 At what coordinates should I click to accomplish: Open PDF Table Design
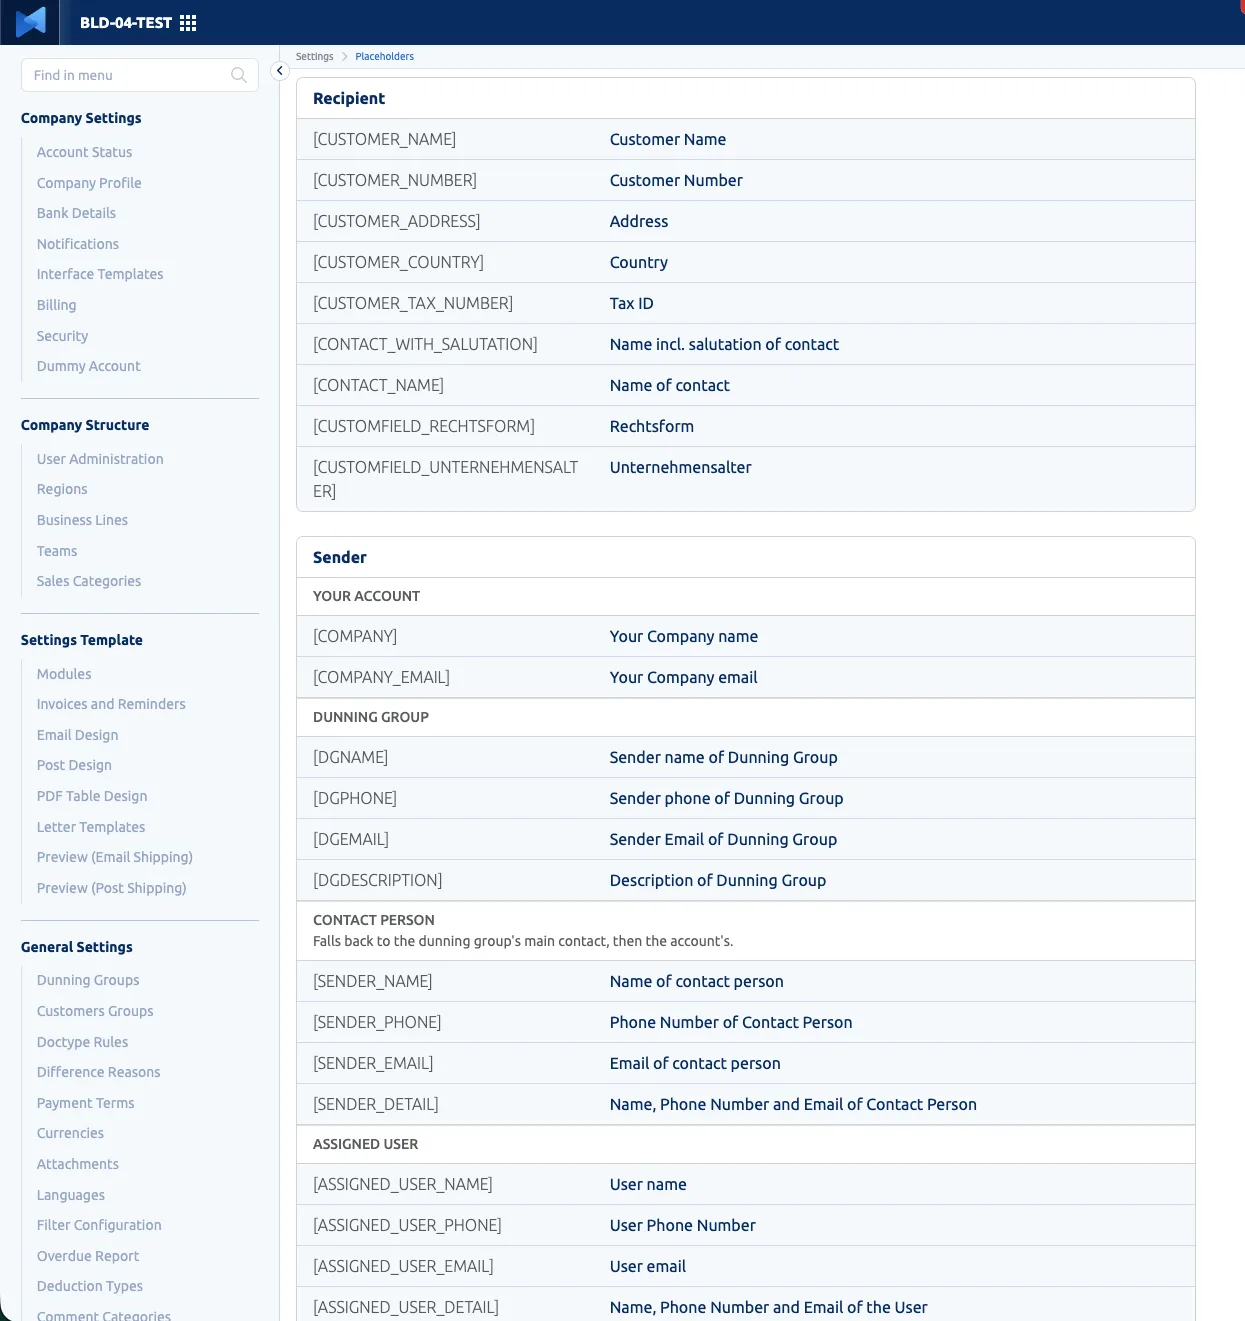point(92,796)
